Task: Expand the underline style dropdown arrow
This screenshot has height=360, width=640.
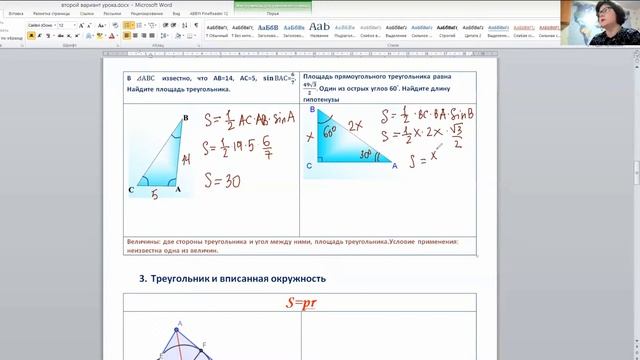Action: pyautogui.click(x=53, y=36)
